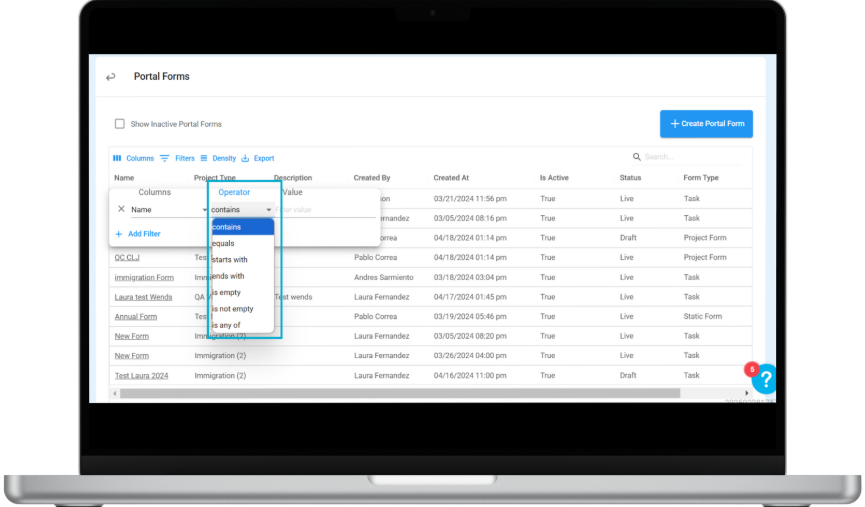Click the Export download icon
The image size is (865, 507).
point(245,158)
